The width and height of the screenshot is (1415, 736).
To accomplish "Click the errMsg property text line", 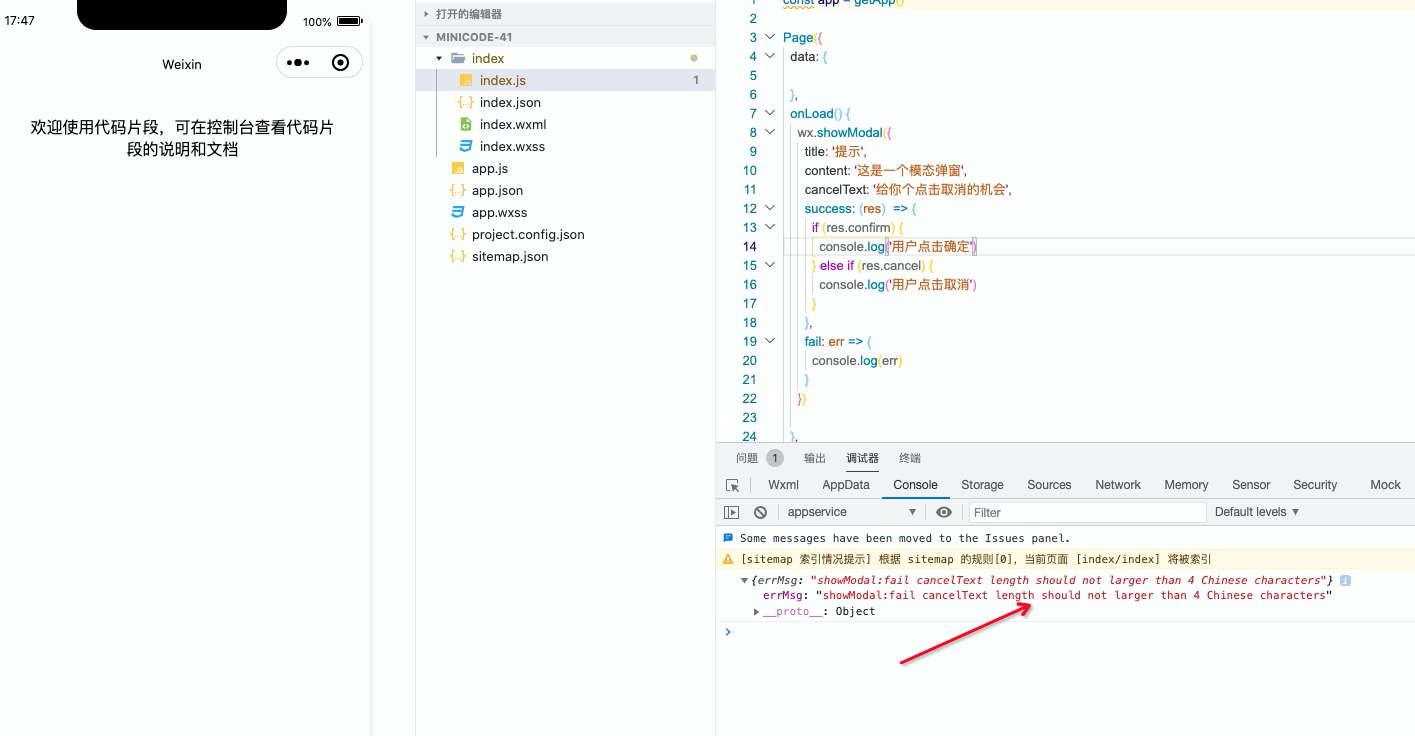I will [x=1048, y=595].
